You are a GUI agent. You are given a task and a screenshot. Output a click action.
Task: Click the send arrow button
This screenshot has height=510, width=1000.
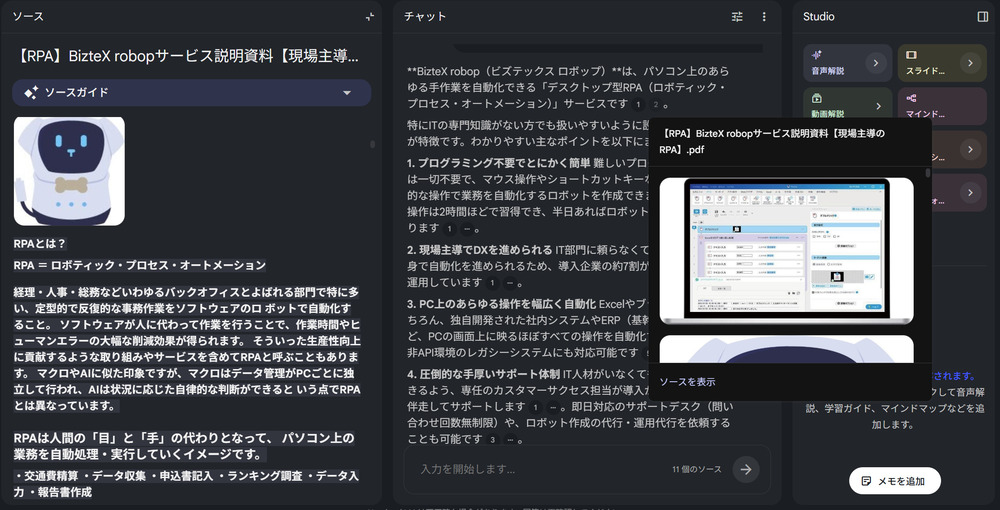click(x=746, y=469)
